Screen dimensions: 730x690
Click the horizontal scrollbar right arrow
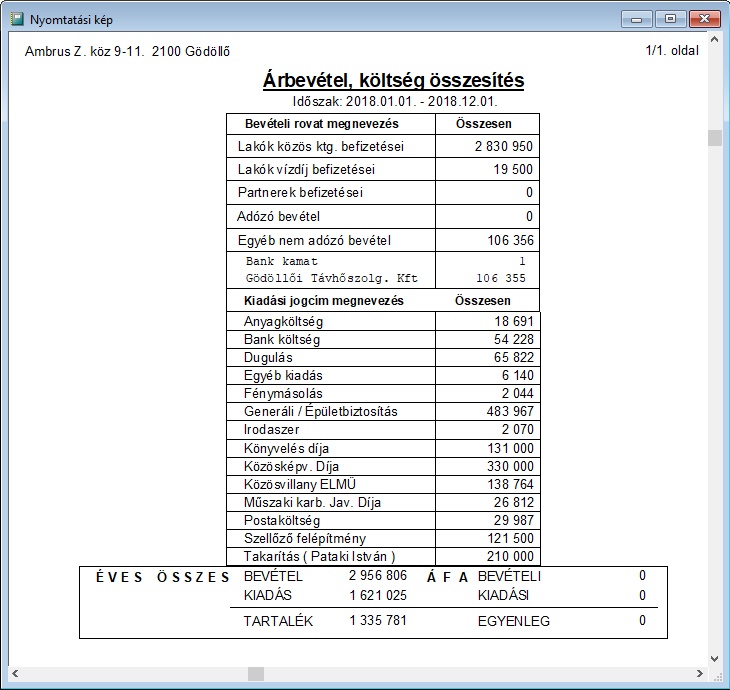[x=700, y=673]
